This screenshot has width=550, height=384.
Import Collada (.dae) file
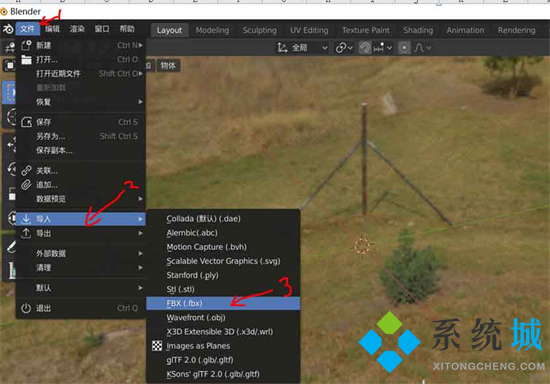(223, 218)
